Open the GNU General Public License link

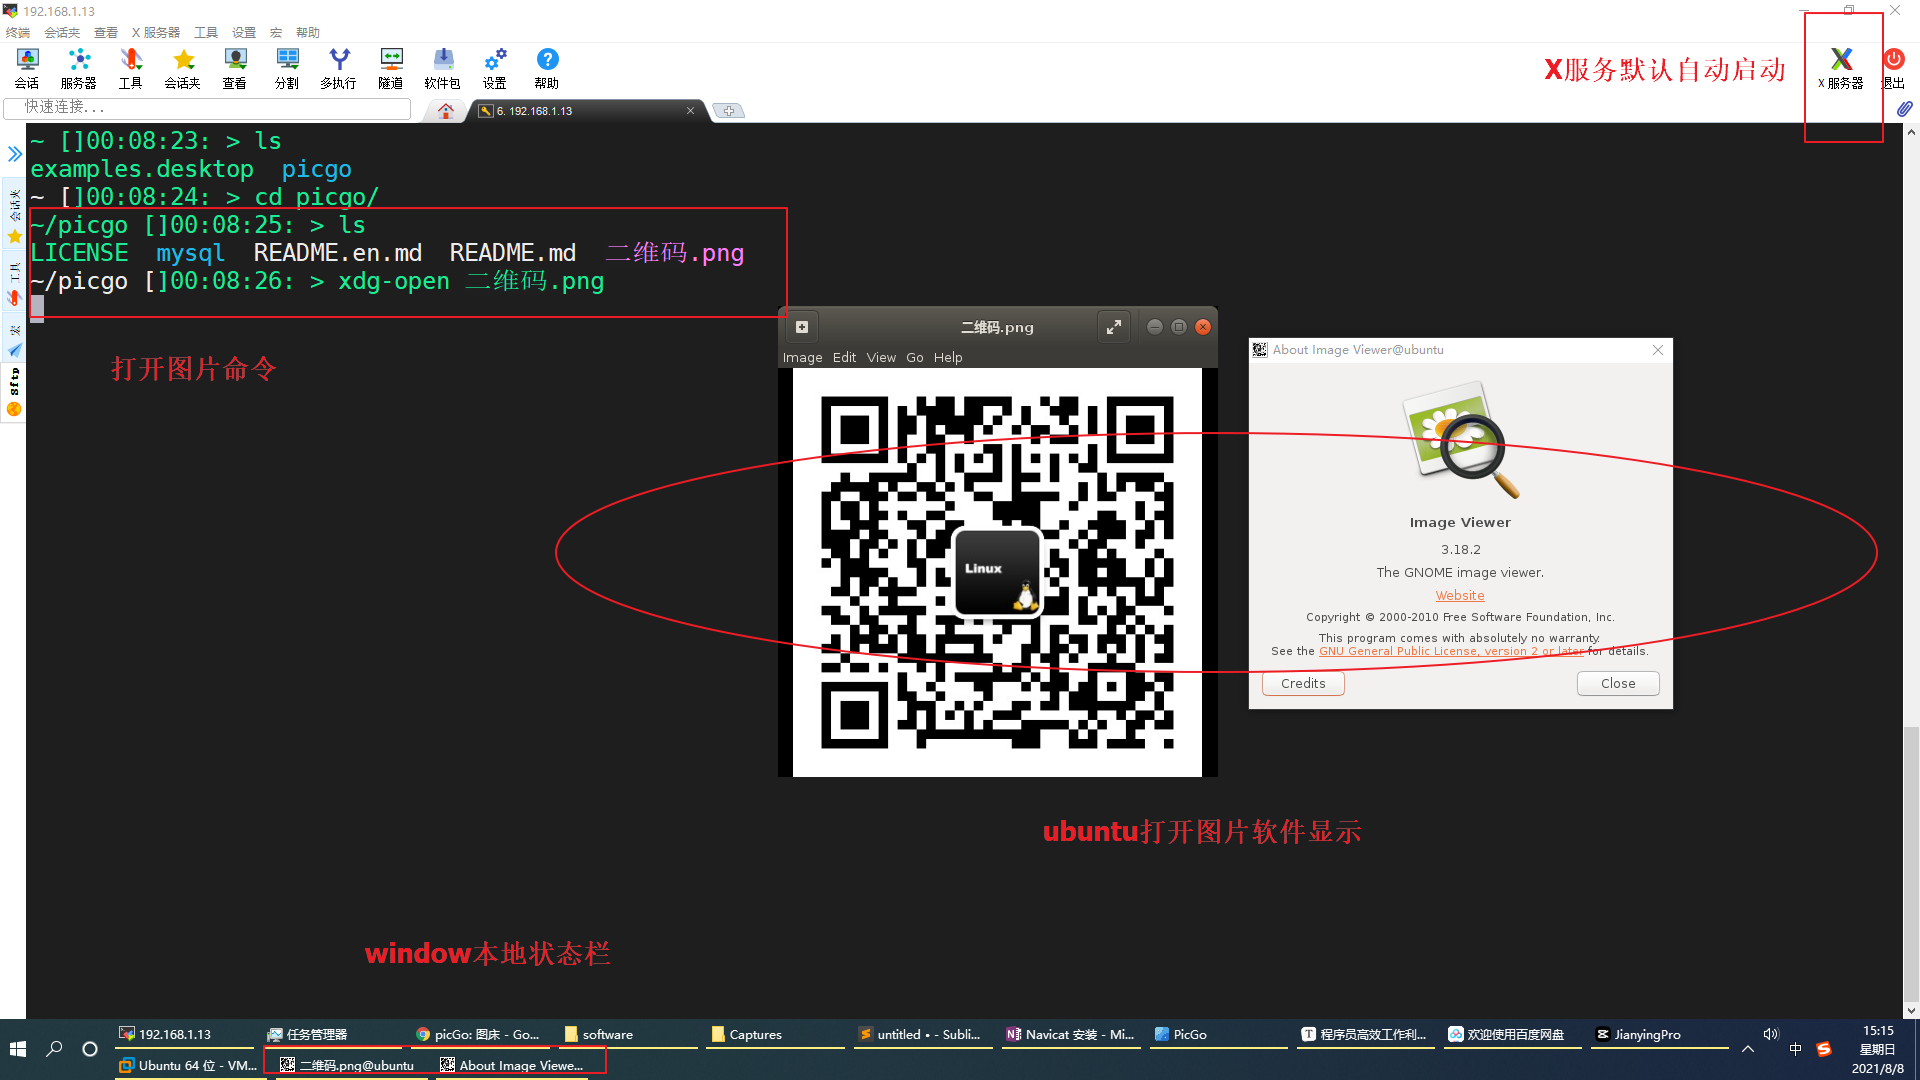(1451, 651)
